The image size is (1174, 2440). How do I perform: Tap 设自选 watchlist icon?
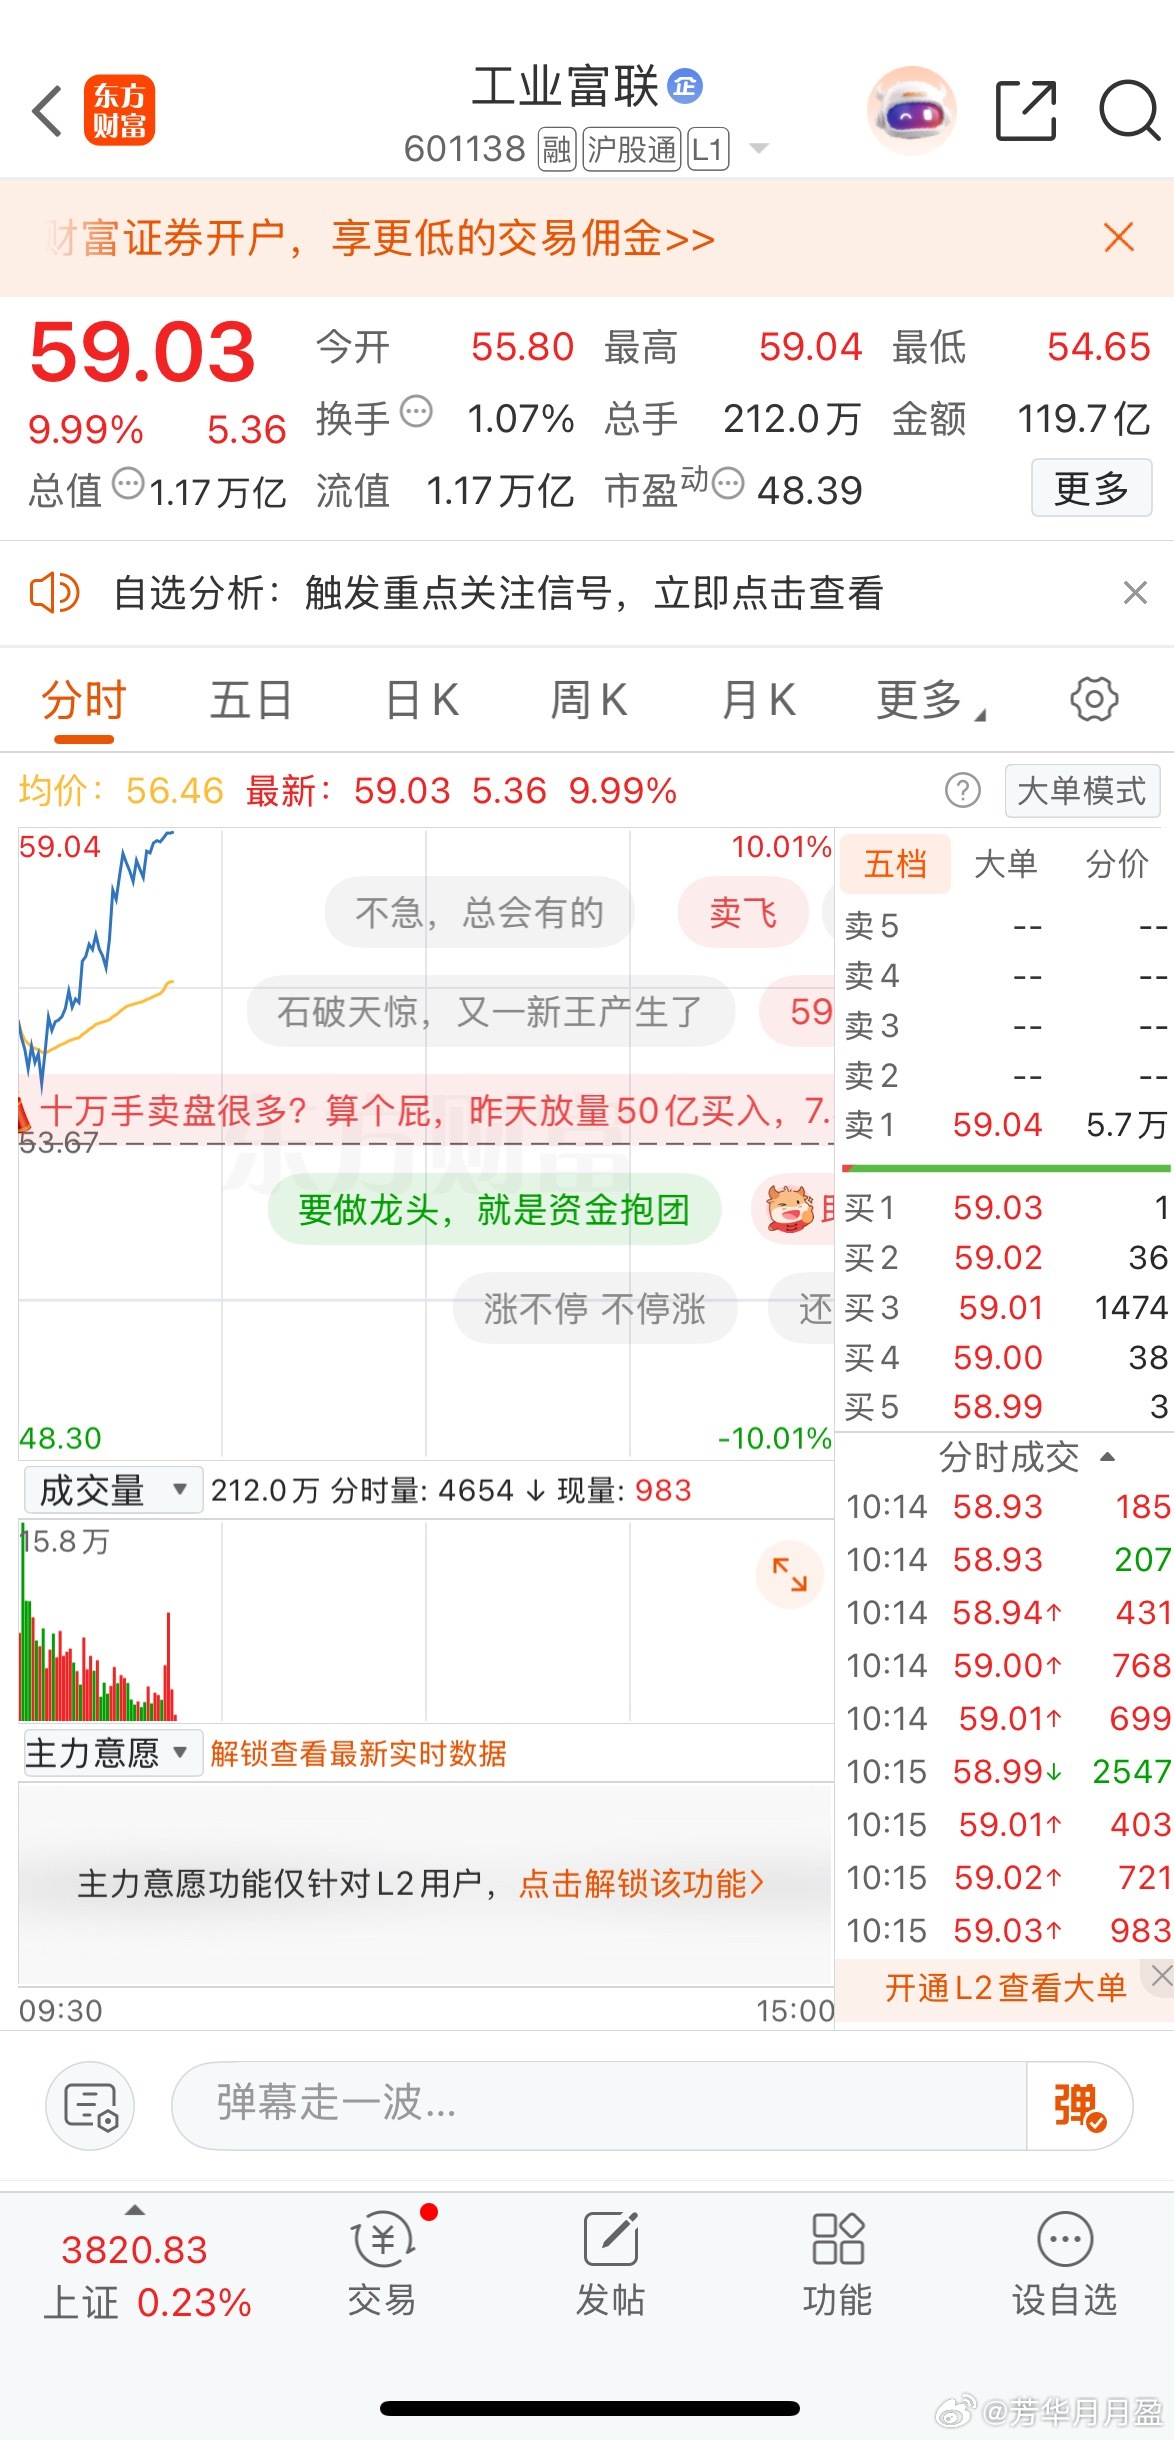pos(1065,2264)
